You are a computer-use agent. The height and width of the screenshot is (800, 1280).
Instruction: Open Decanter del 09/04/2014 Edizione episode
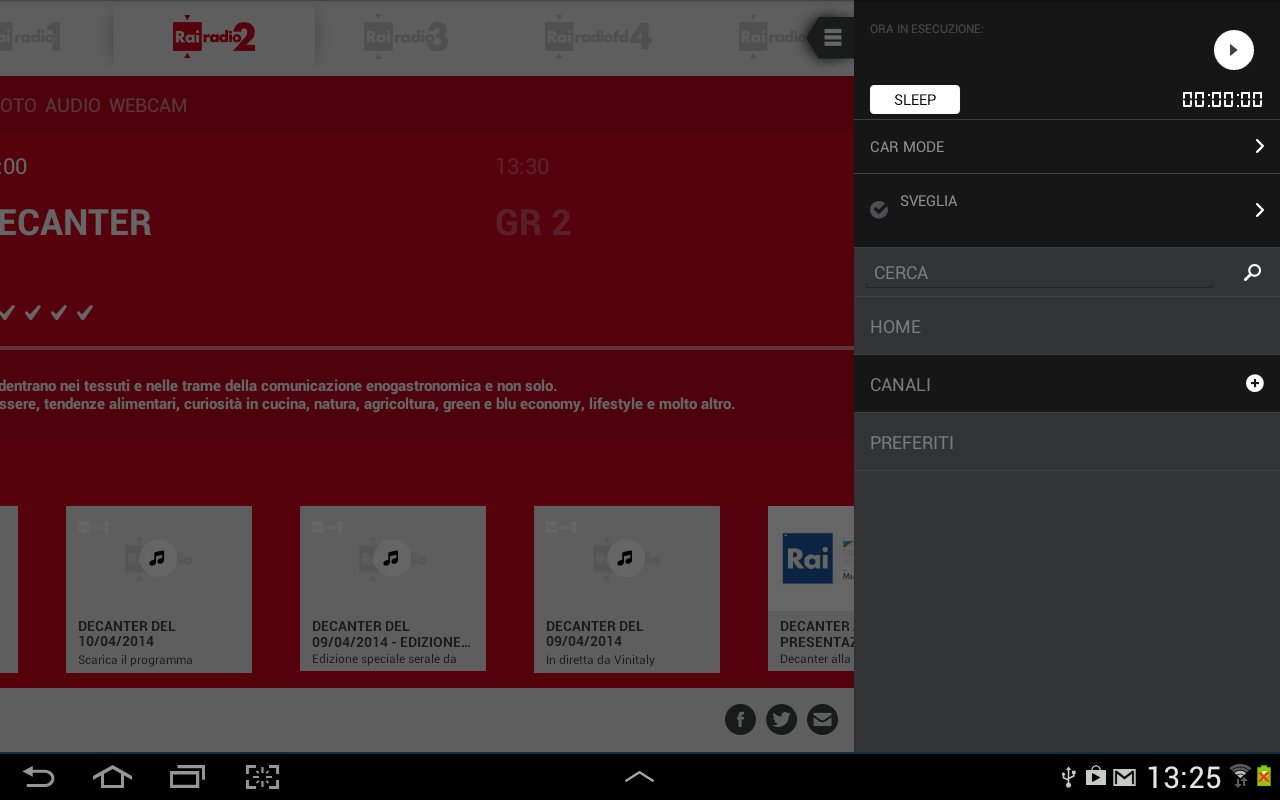coord(393,589)
